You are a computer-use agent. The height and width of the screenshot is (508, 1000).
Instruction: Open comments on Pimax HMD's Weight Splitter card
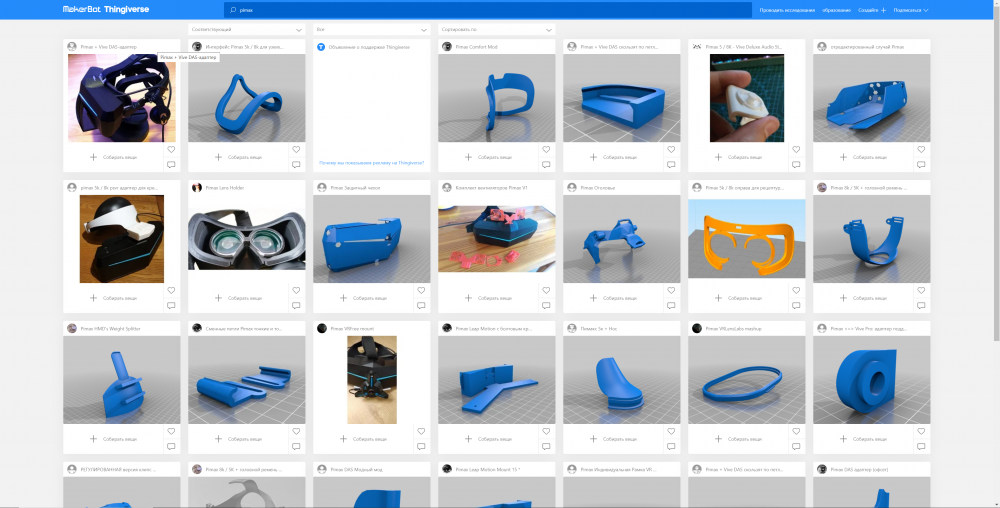pyautogui.click(x=171, y=446)
